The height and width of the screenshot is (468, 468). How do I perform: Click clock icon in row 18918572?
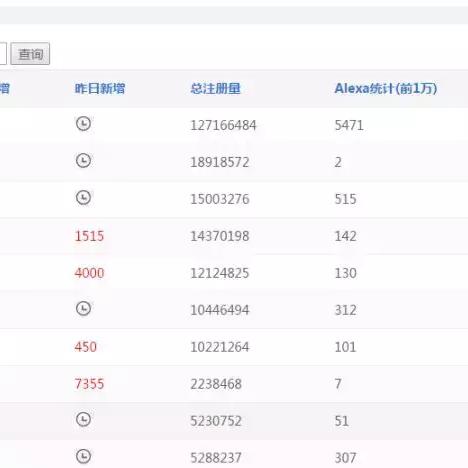[x=83, y=161]
